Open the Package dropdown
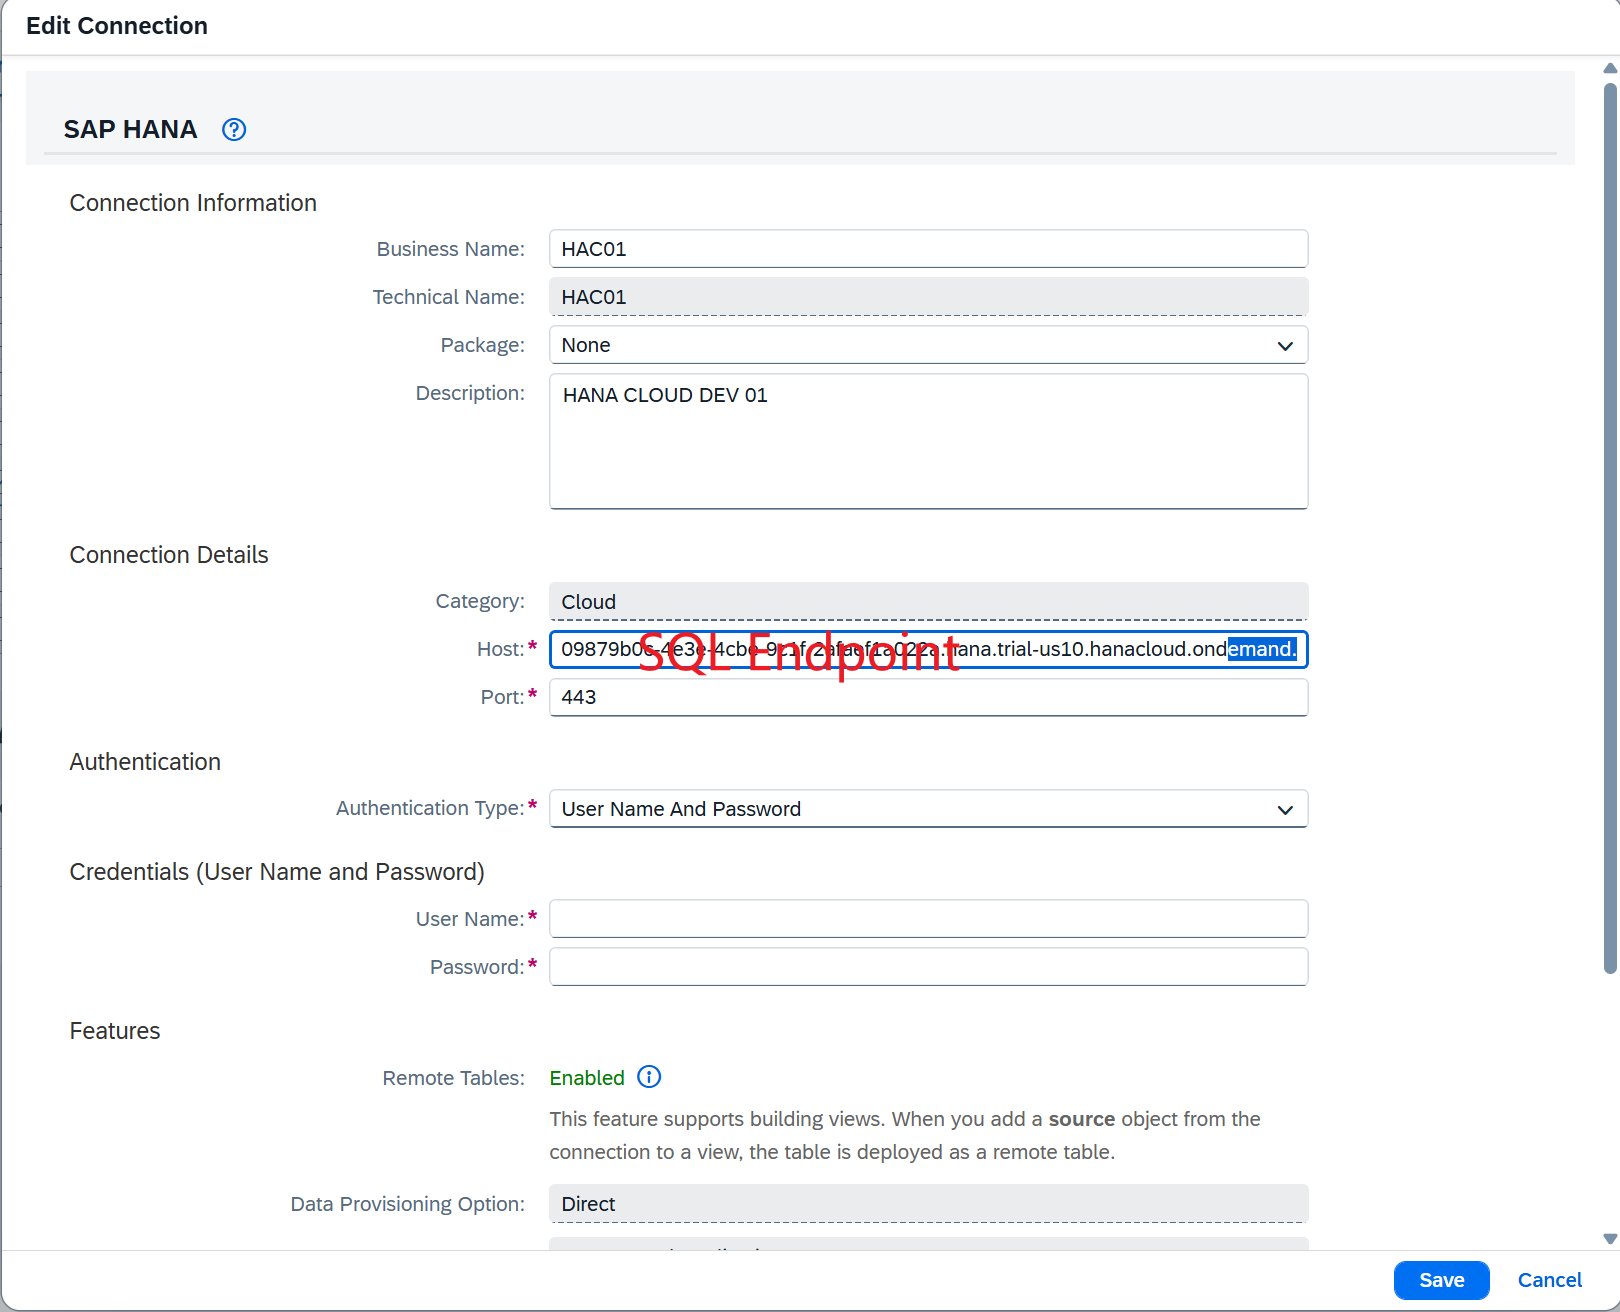This screenshot has width=1620, height=1312. (x=928, y=345)
